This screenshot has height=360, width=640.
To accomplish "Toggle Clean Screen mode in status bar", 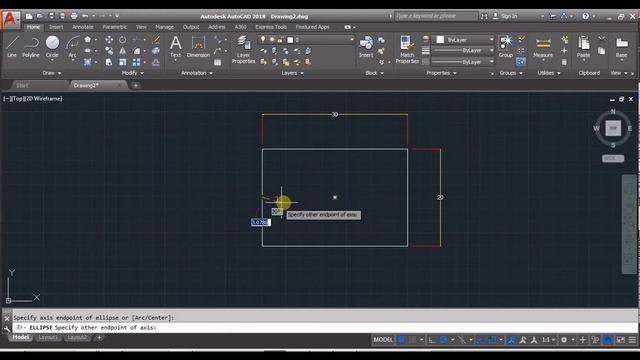I will coord(621,340).
